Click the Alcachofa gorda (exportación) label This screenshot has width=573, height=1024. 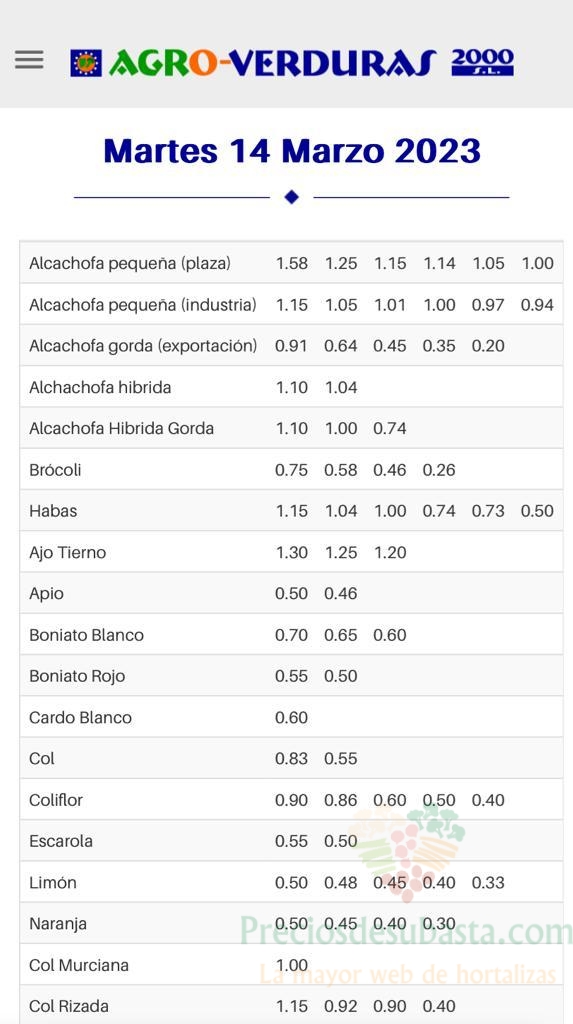(x=143, y=346)
